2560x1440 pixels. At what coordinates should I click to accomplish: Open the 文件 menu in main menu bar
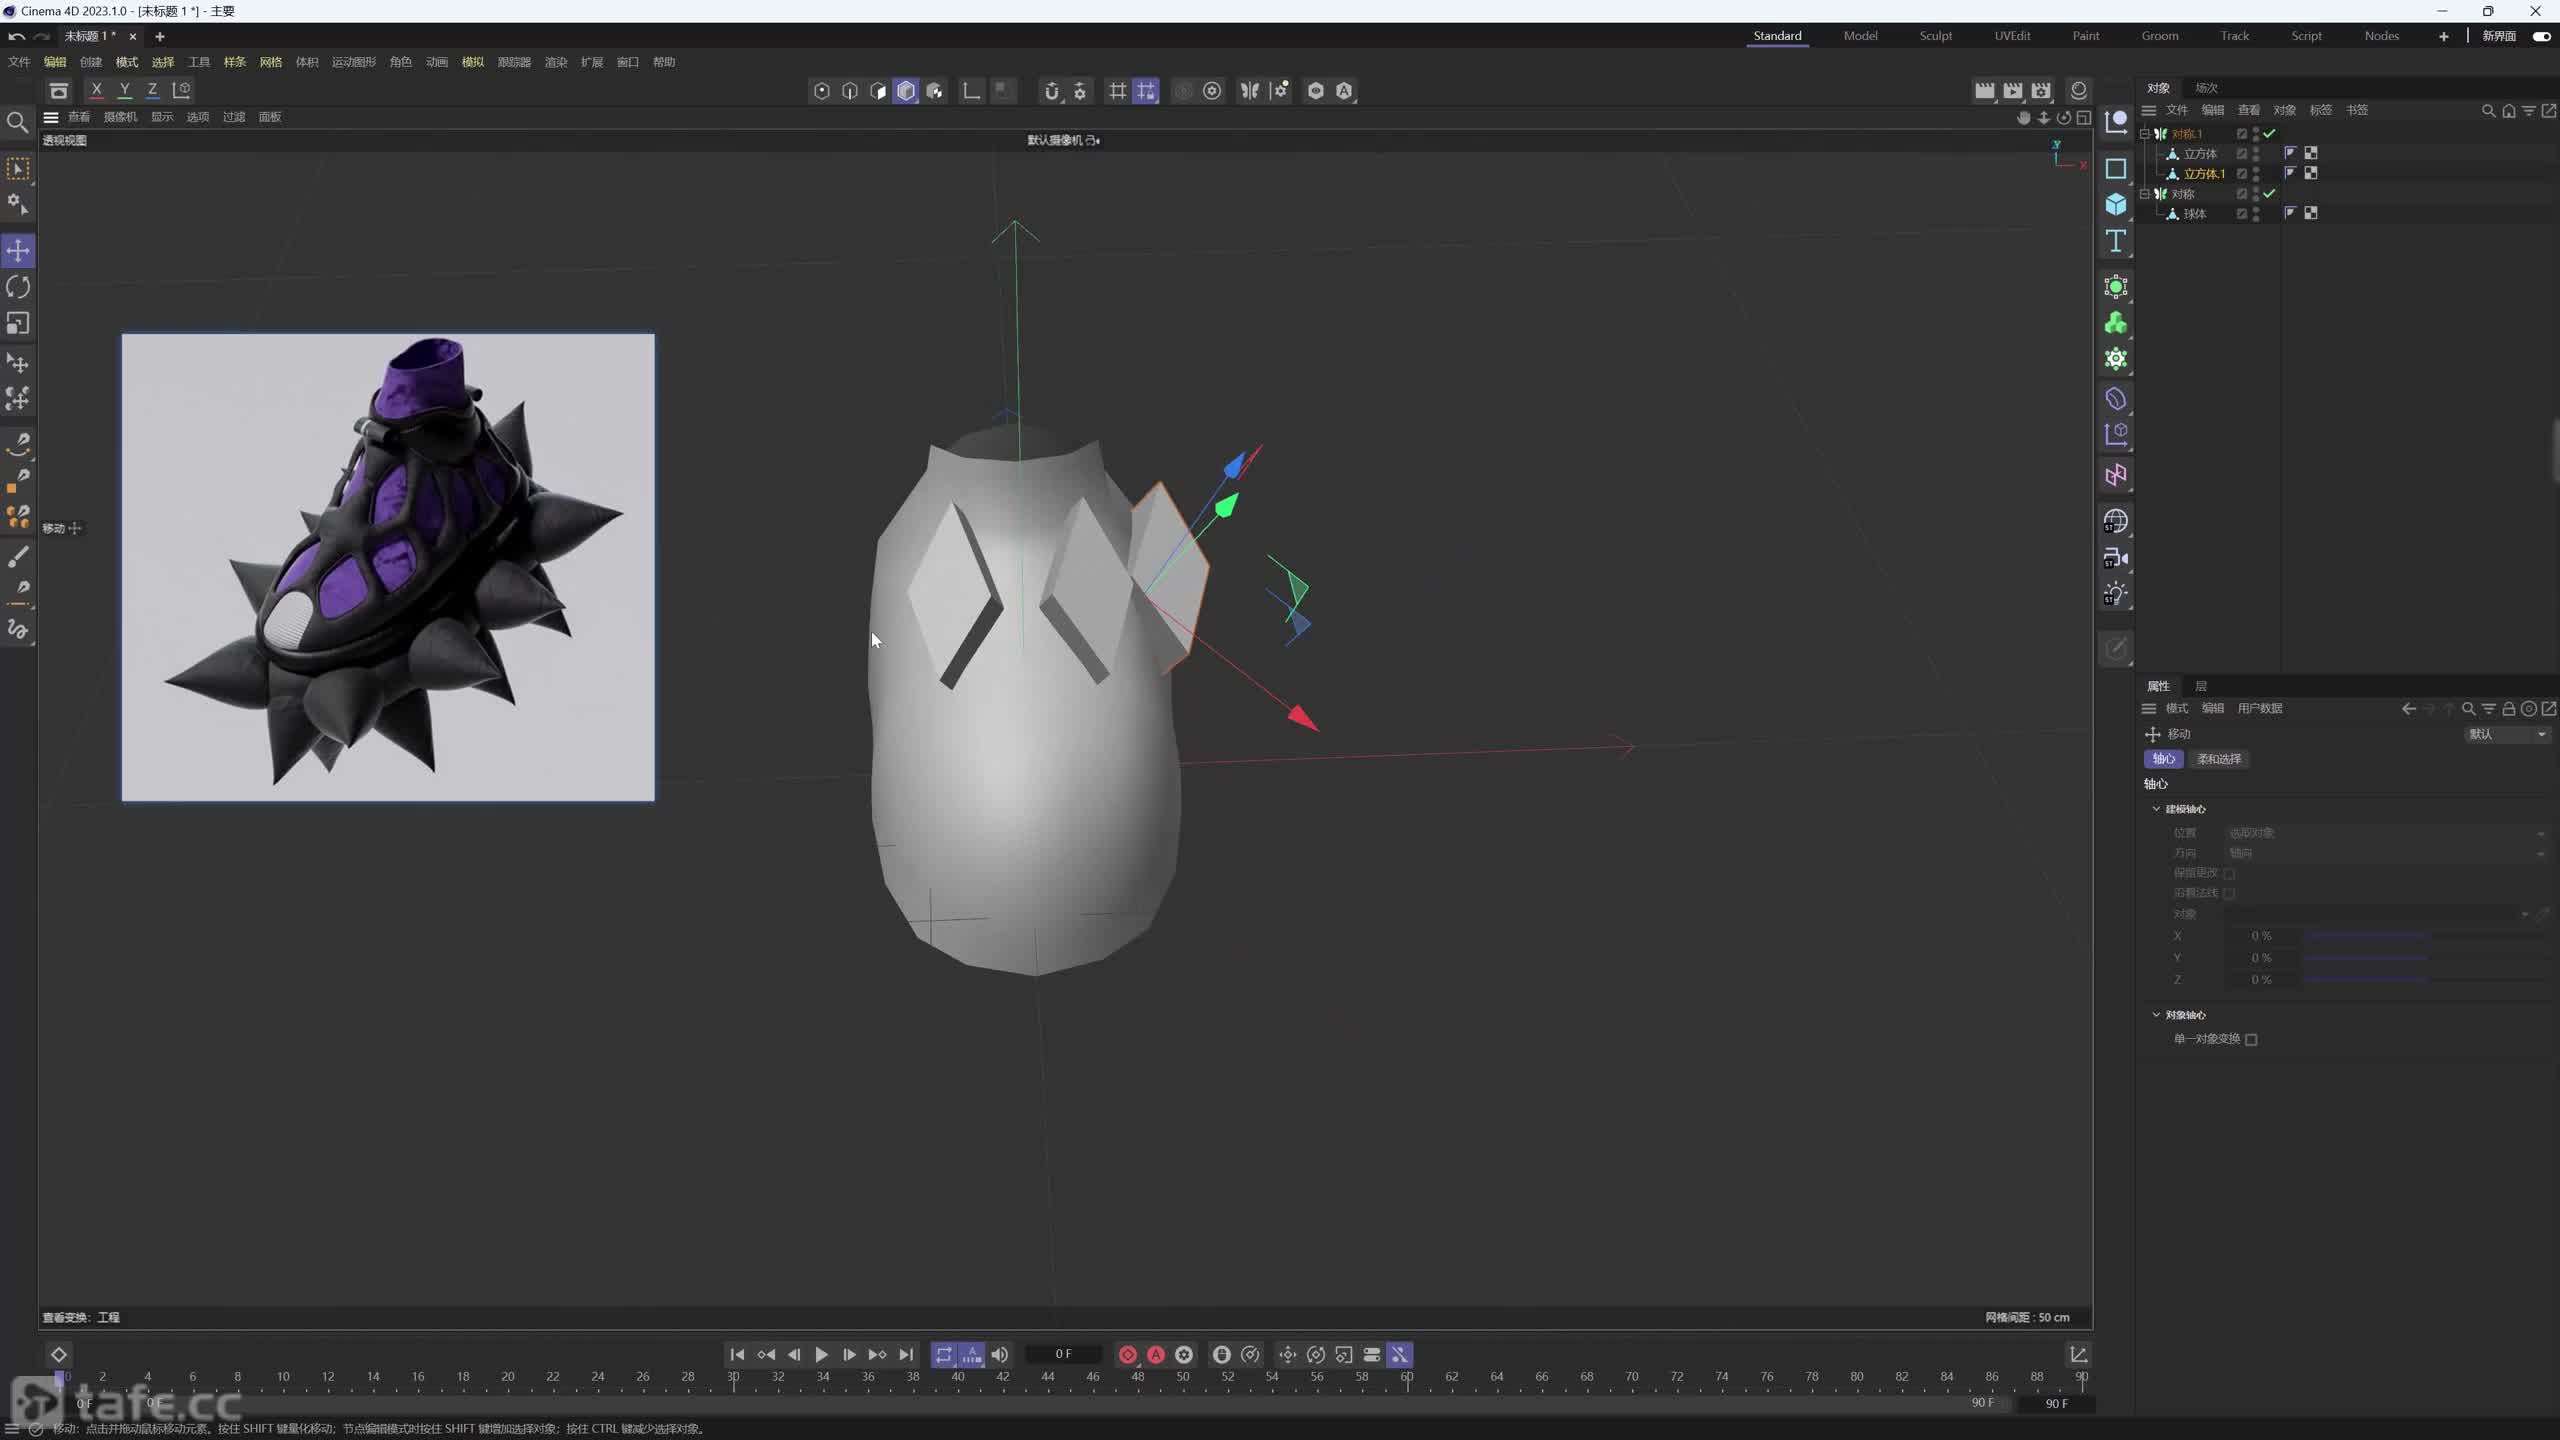[19, 62]
